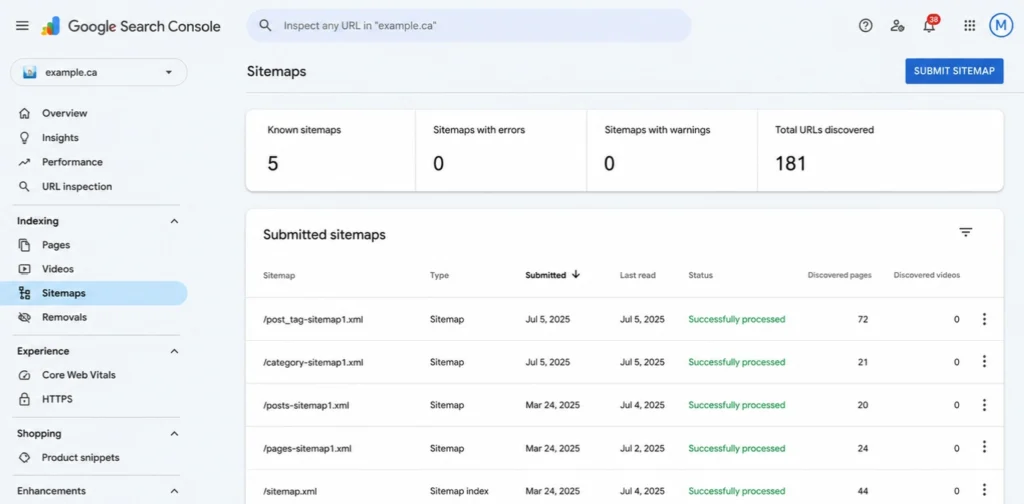This screenshot has height=504, width=1024.
Task: Click the Google Search Console logo
Action: pyautogui.click(x=131, y=26)
